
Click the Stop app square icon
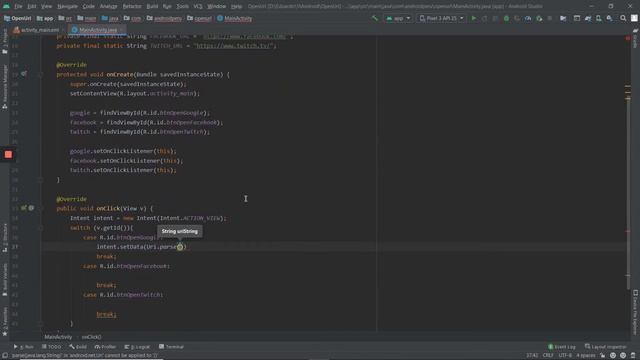coord(550,18)
